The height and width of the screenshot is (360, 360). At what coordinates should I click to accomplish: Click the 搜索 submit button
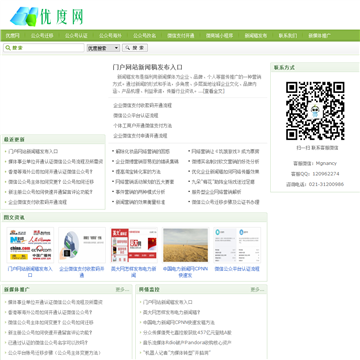(x=135, y=48)
